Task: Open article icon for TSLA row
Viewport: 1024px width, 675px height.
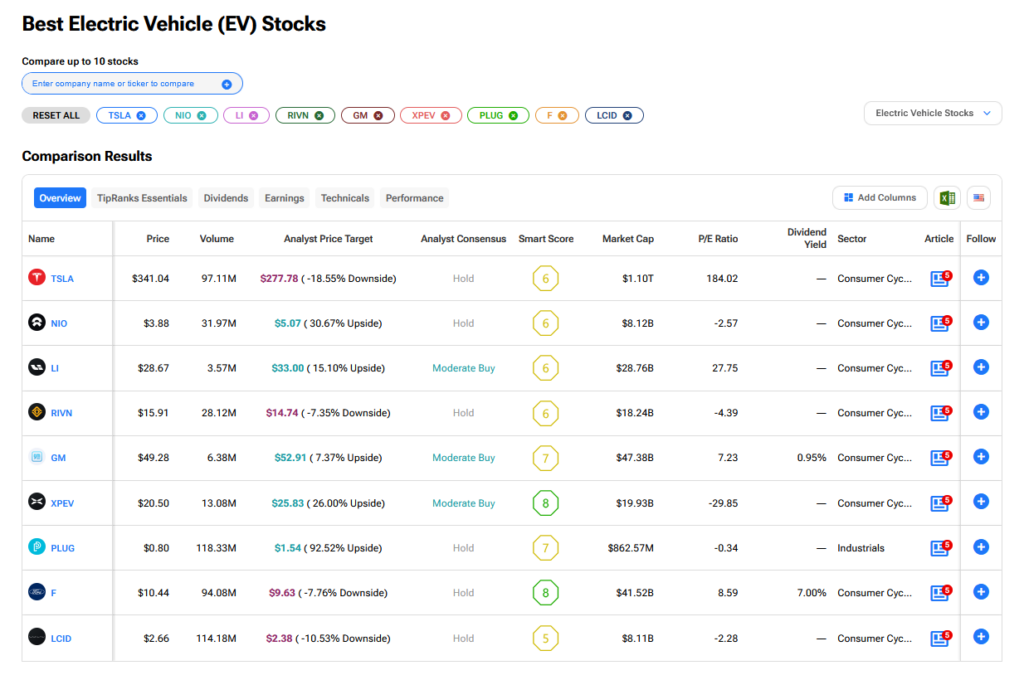Action: point(940,279)
